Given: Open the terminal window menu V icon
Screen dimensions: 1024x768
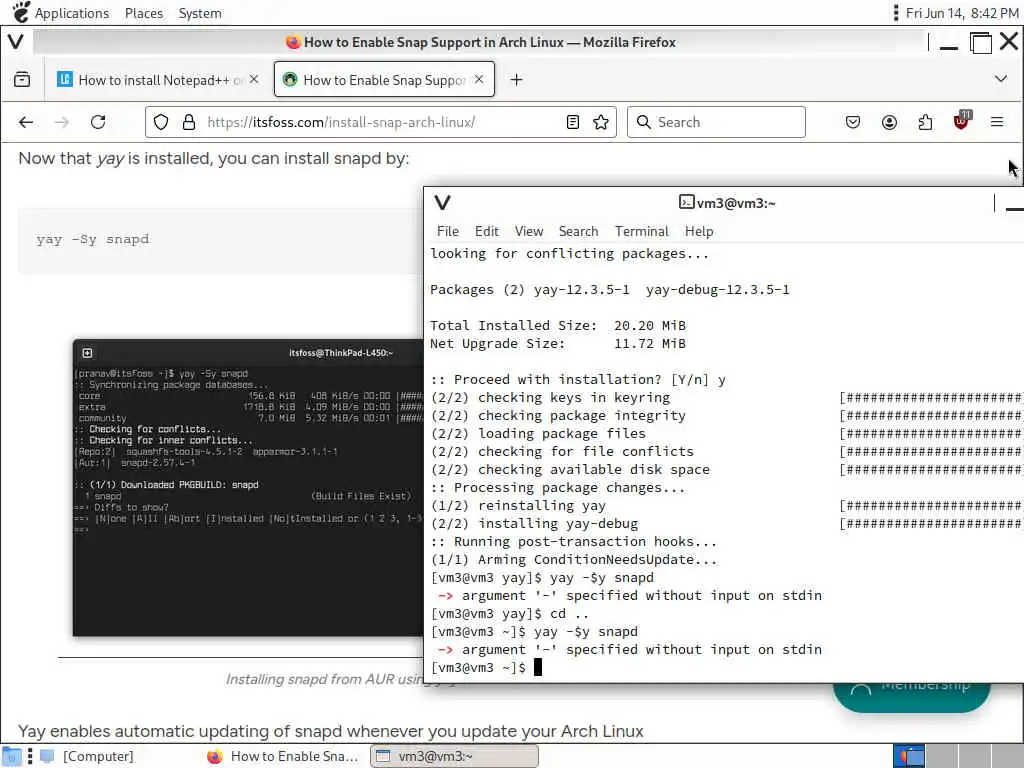Looking at the screenshot, I should [442, 202].
